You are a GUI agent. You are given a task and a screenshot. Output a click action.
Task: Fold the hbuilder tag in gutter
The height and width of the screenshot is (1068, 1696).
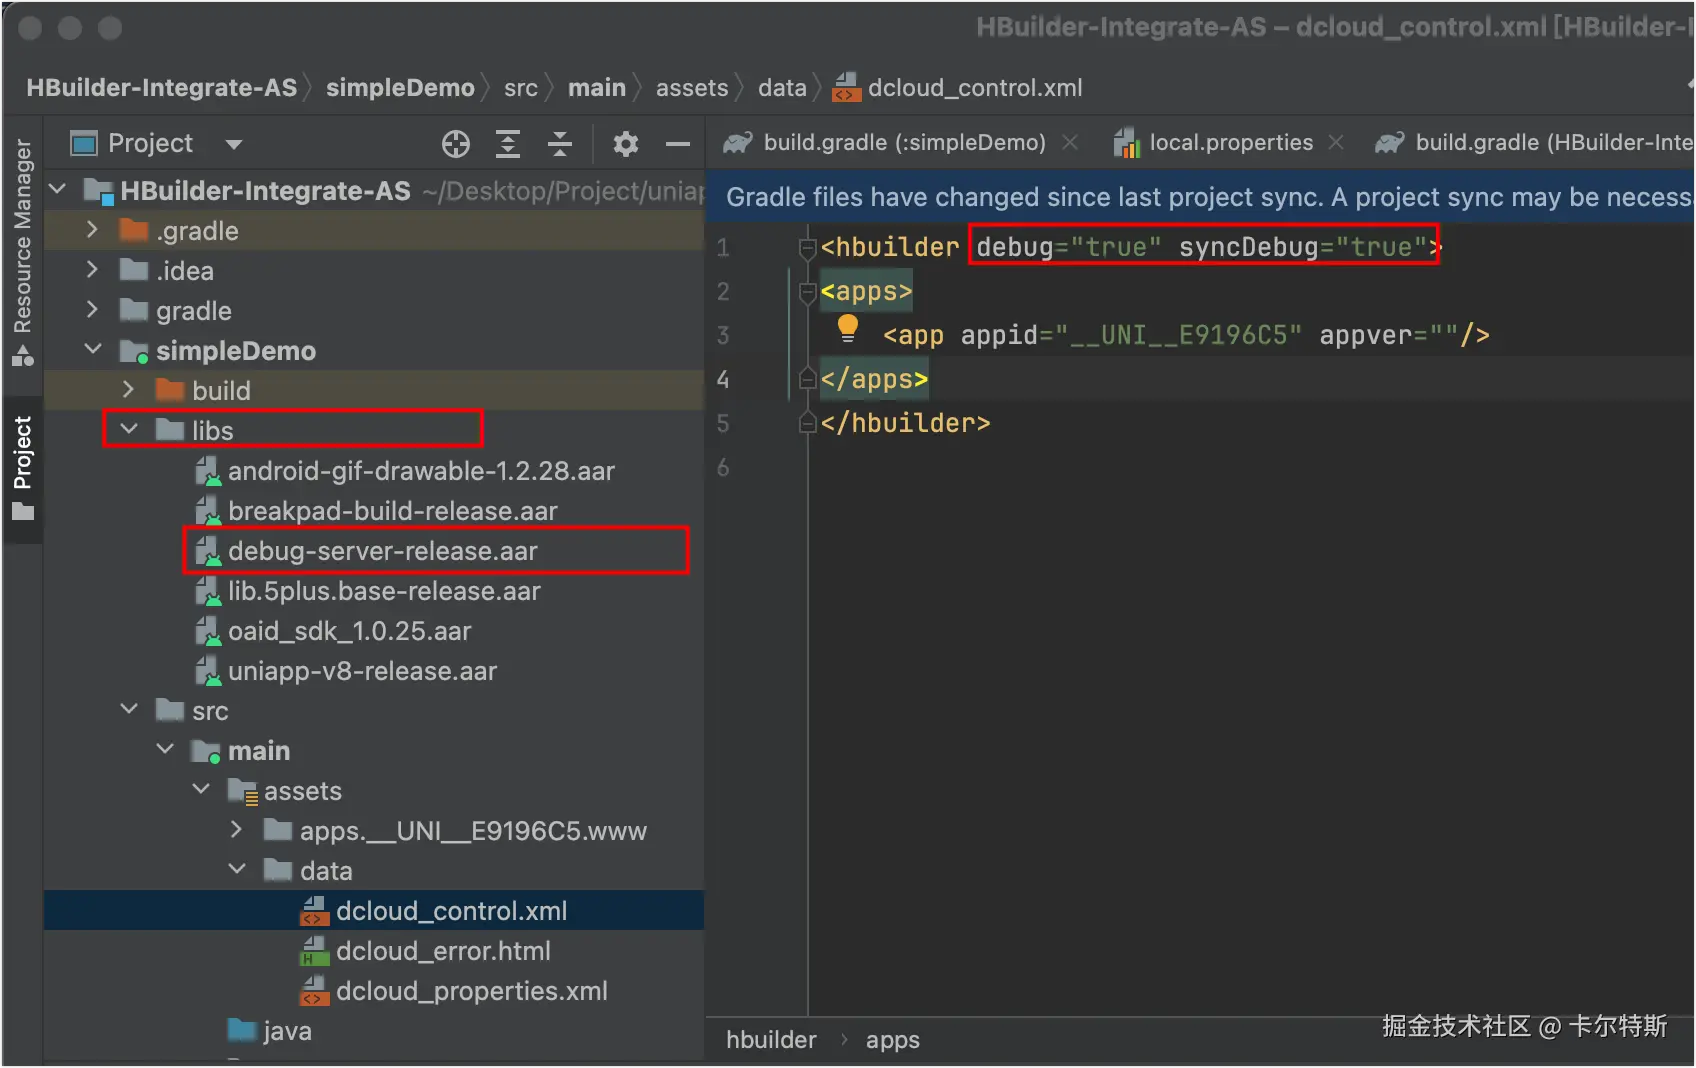pos(808,247)
